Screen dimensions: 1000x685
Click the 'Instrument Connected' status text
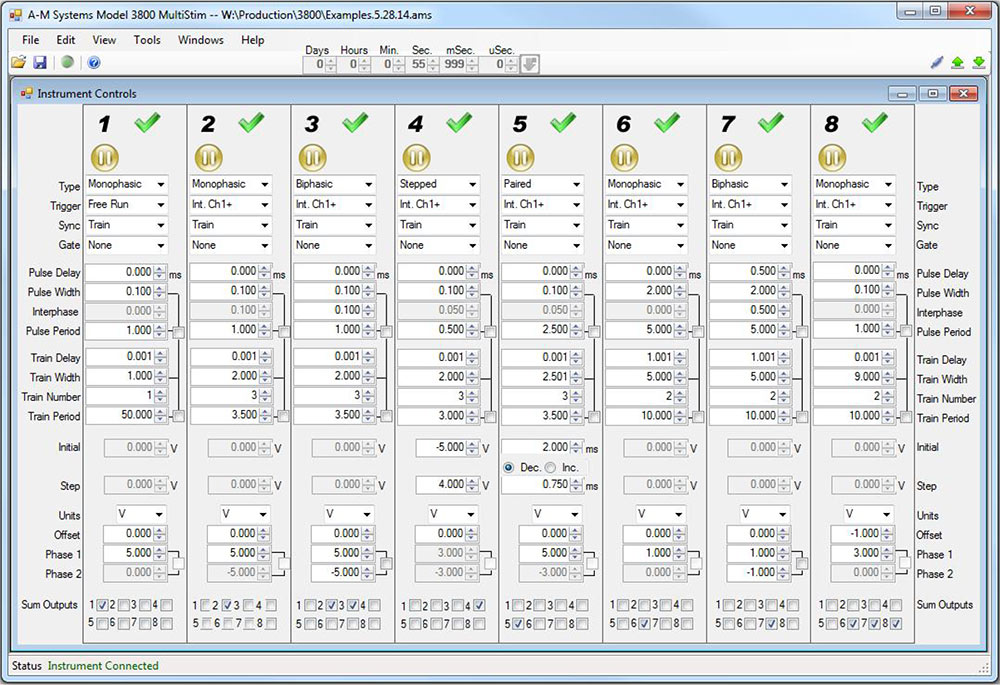coord(103,666)
